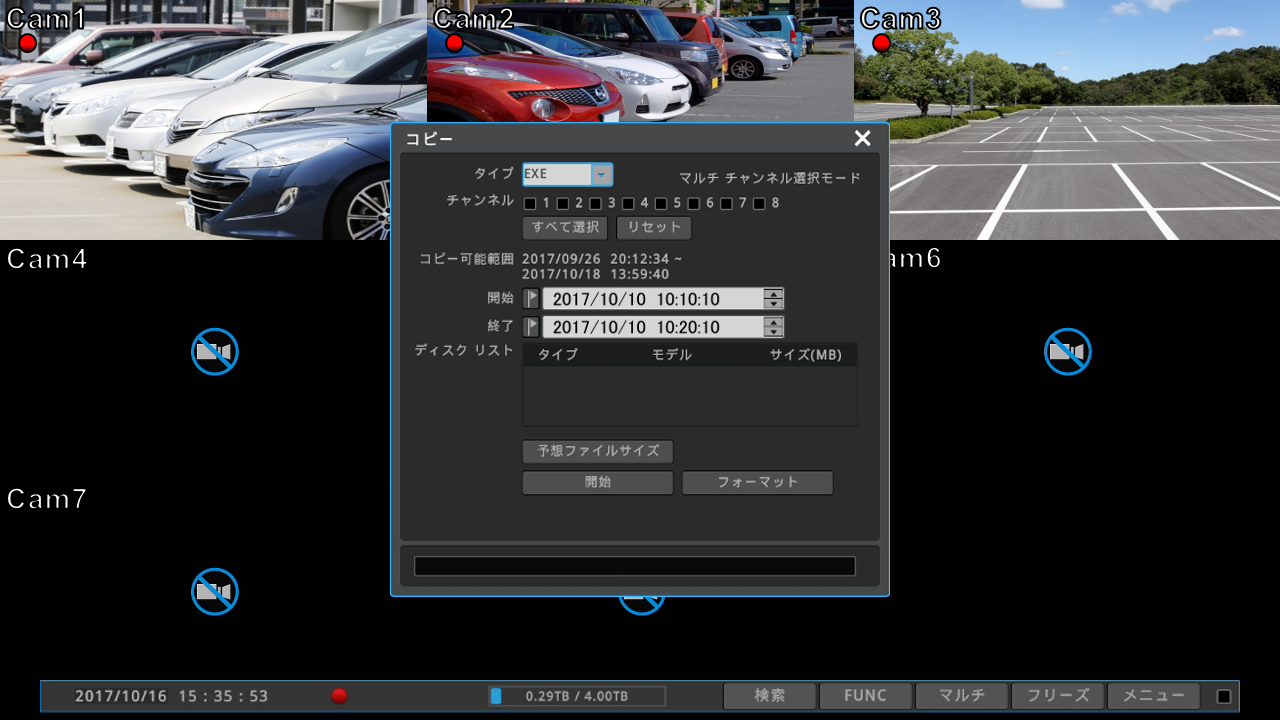Image resolution: width=1280 pixels, height=720 pixels.
Task: Click the Cam6 no-video camera icon
Action: pyautogui.click(x=1068, y=351)
